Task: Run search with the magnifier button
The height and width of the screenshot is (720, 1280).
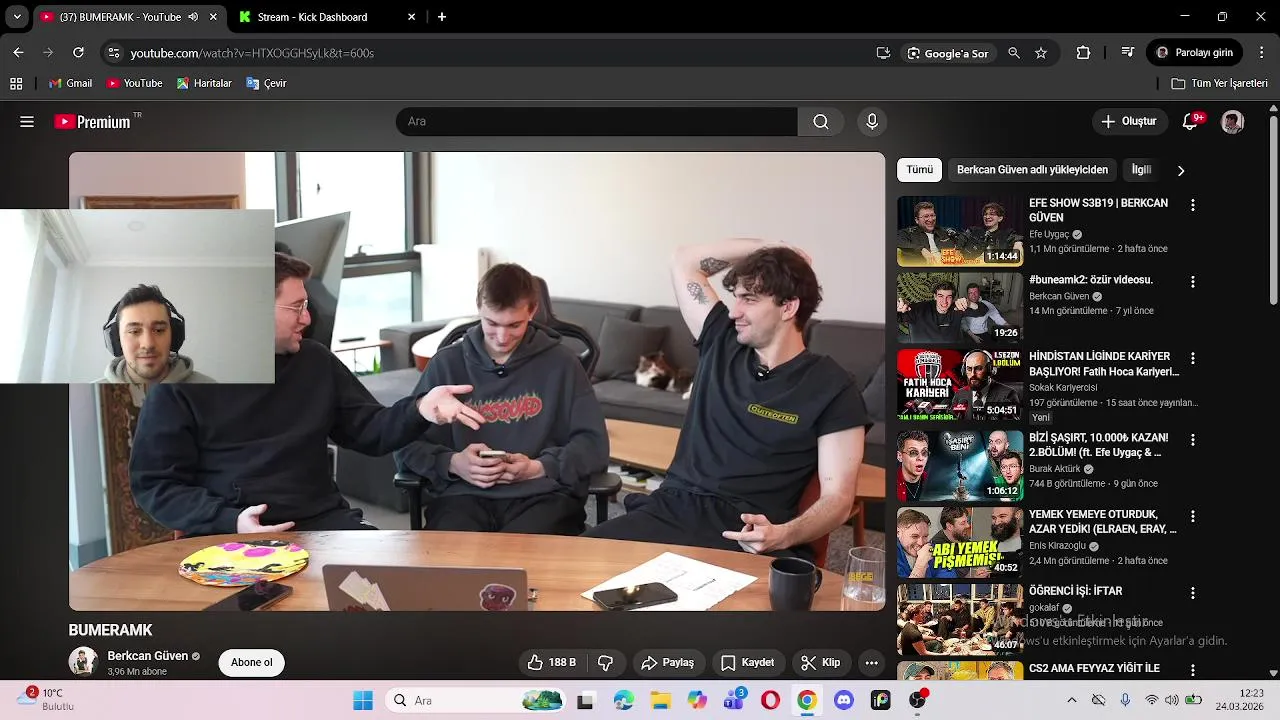Action: point(820,121)
